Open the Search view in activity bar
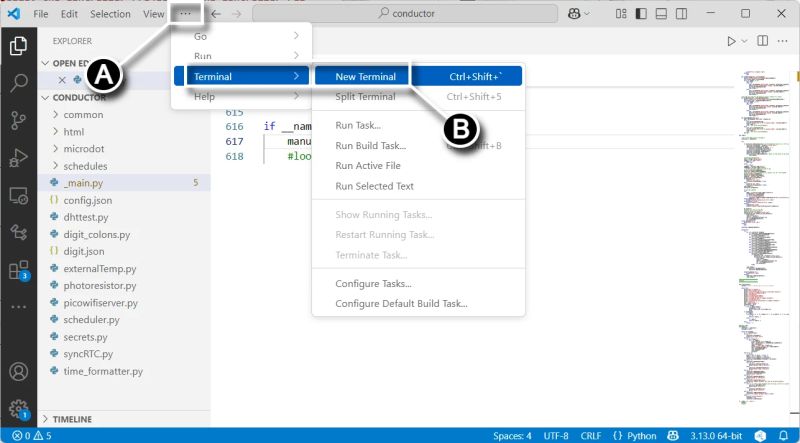 pyautogui.click(x=18, y=82)
